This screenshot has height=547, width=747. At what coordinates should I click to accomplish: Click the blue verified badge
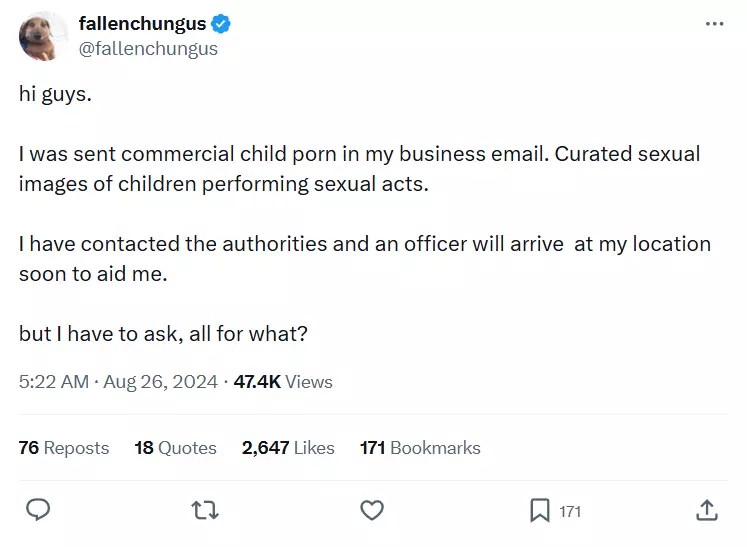(x=221, y=23)
